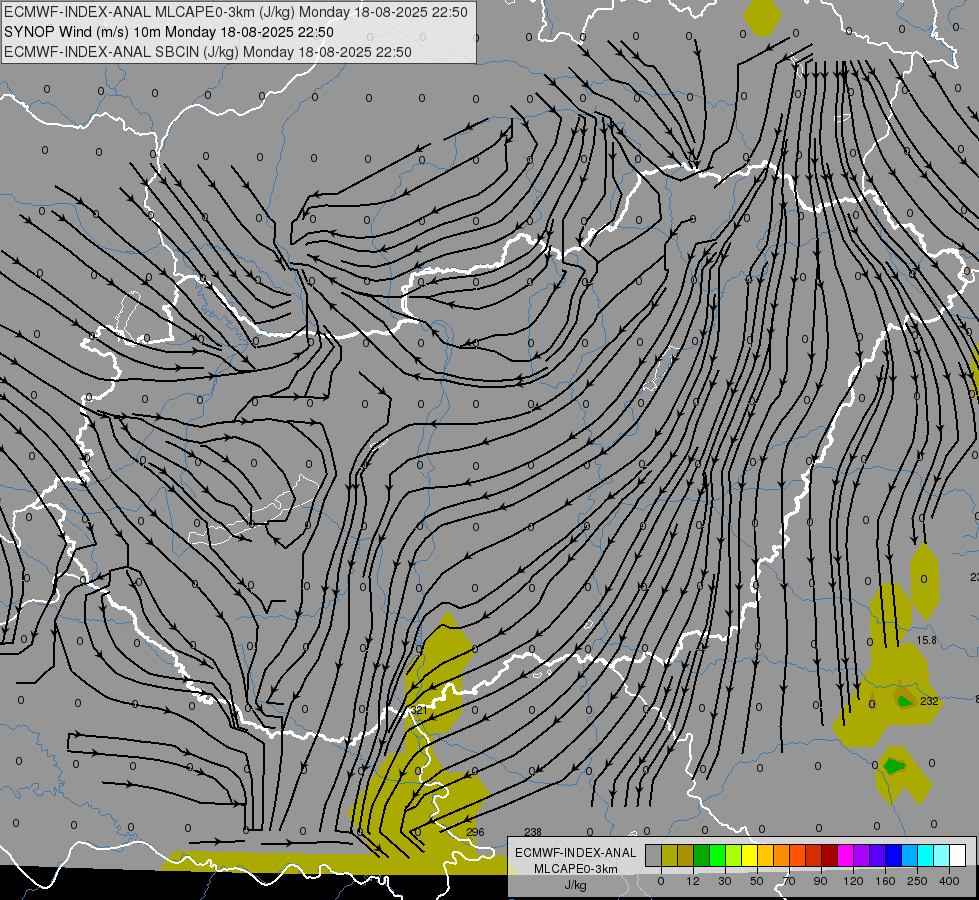Viewport: 979px width, 900px height.
Task: Click the legend tick label 400
Action: pyautogui.click(x=949, y=881)
